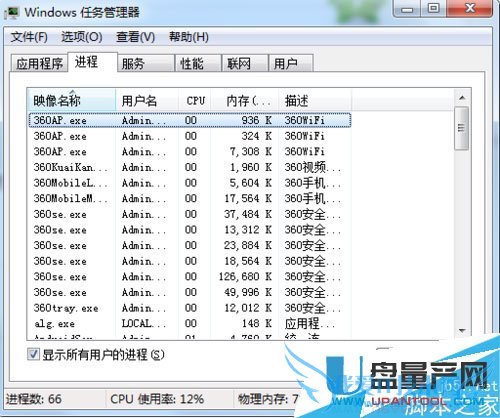Sort by 内存 column header
This screenshot has width=500, height=418.
click(x=245, y=100)
